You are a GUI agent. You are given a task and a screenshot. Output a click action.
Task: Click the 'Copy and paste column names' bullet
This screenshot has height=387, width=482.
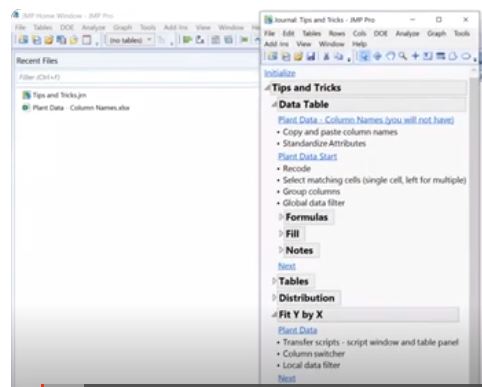point(340,132)
